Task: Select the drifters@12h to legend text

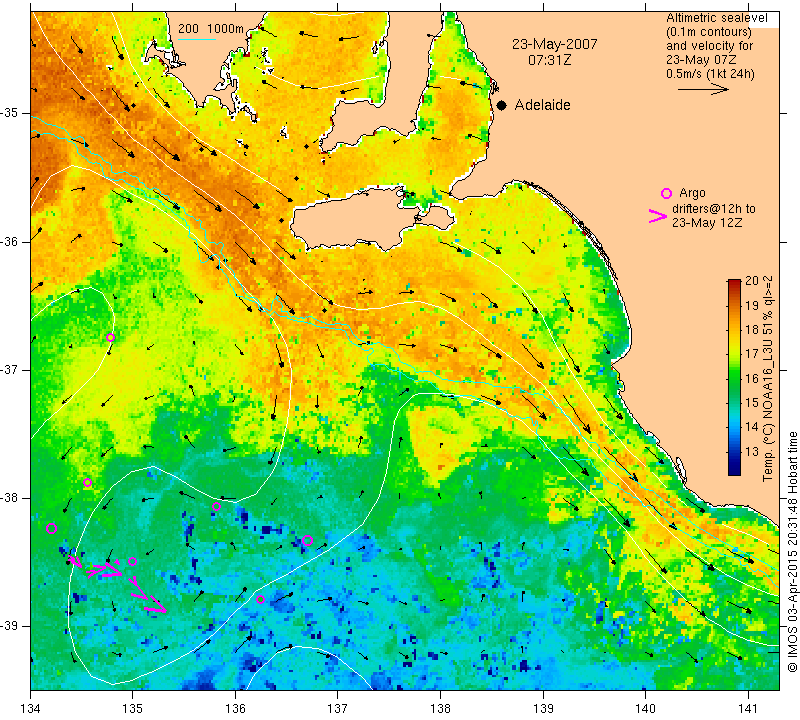Action: click(x=713, y=209)
